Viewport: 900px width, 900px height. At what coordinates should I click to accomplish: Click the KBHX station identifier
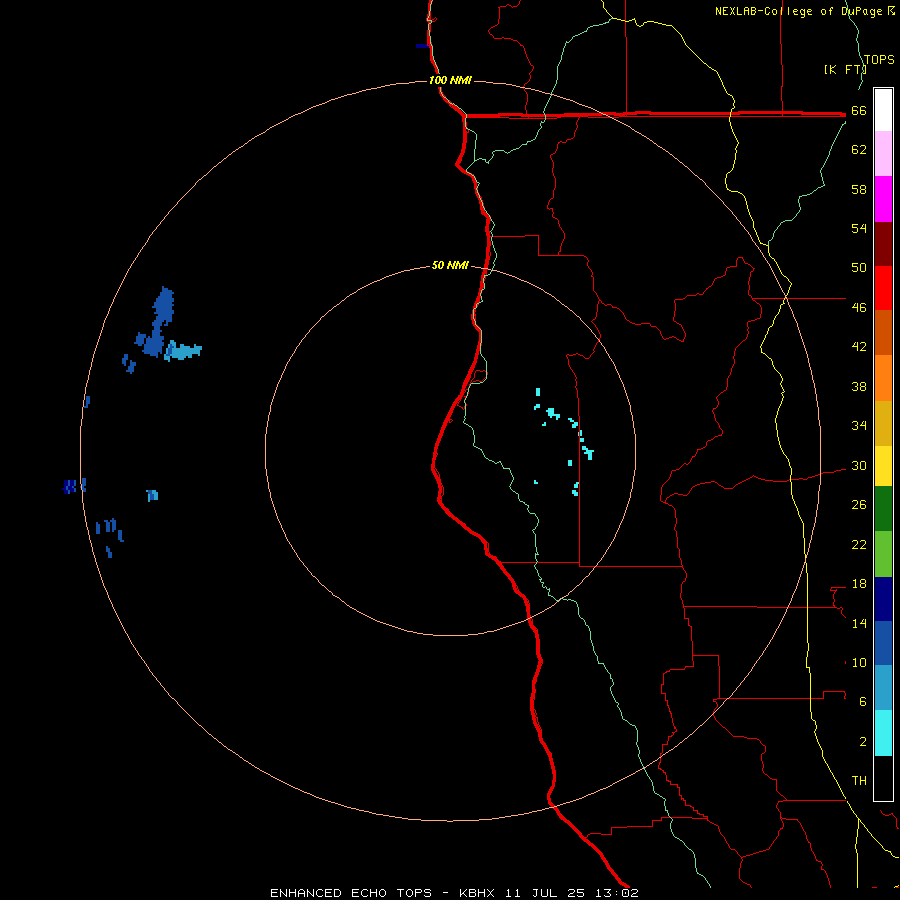[479, 893]
